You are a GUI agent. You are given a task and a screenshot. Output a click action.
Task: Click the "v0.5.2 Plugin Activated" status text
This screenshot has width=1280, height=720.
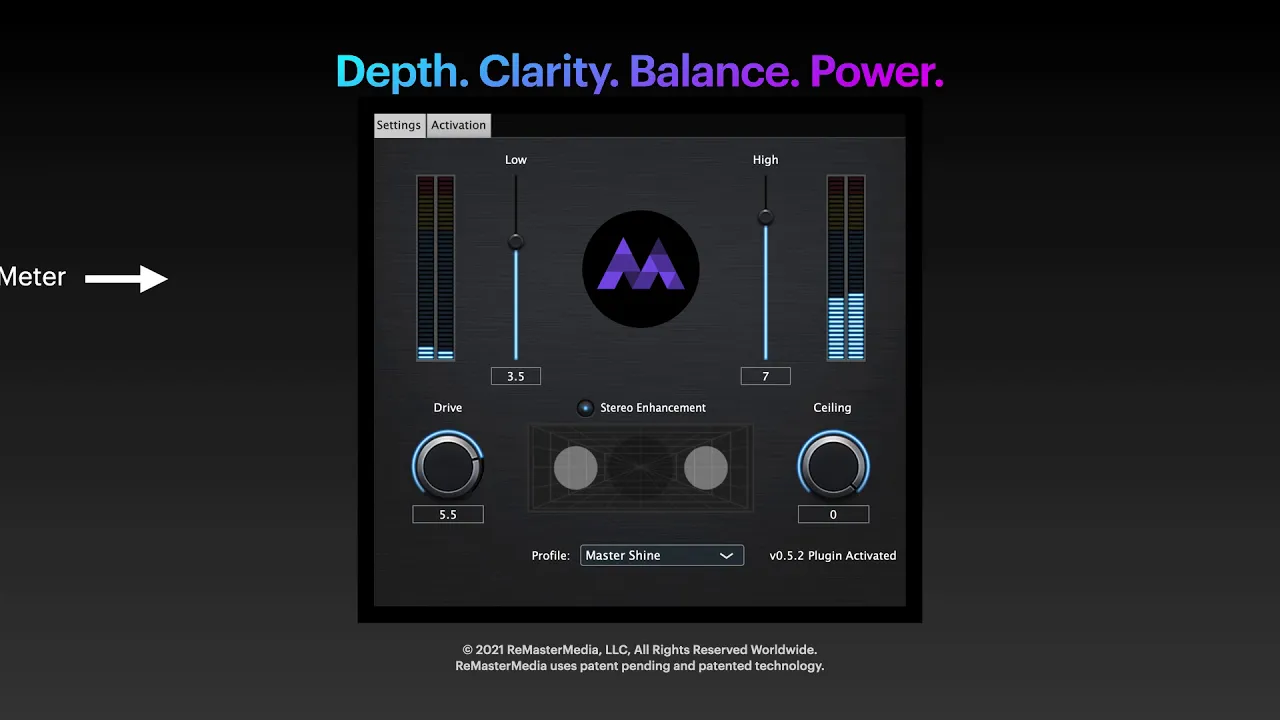click(x=833, y=556)
